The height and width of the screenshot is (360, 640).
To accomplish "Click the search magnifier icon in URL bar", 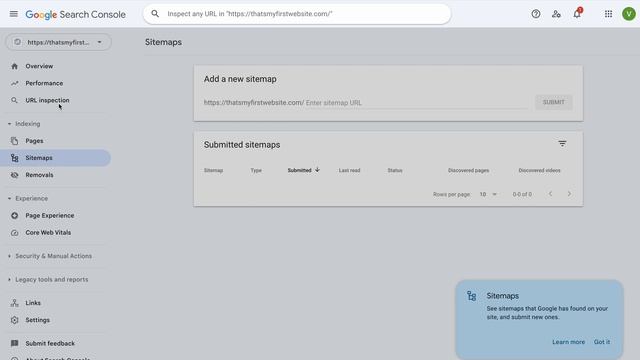I will [x=155, y=14].
